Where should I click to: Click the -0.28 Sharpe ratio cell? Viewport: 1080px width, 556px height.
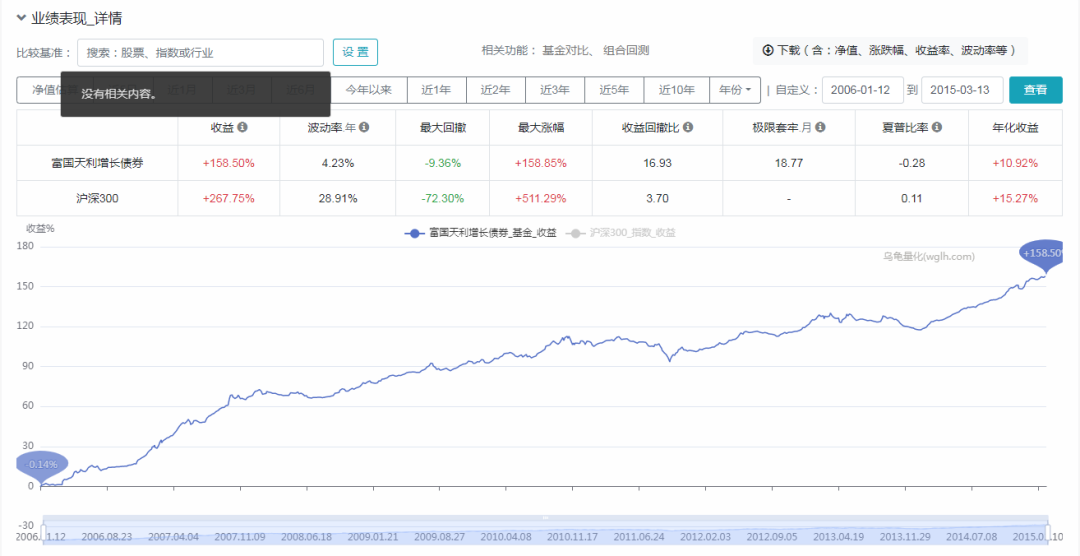click(911, 163)
